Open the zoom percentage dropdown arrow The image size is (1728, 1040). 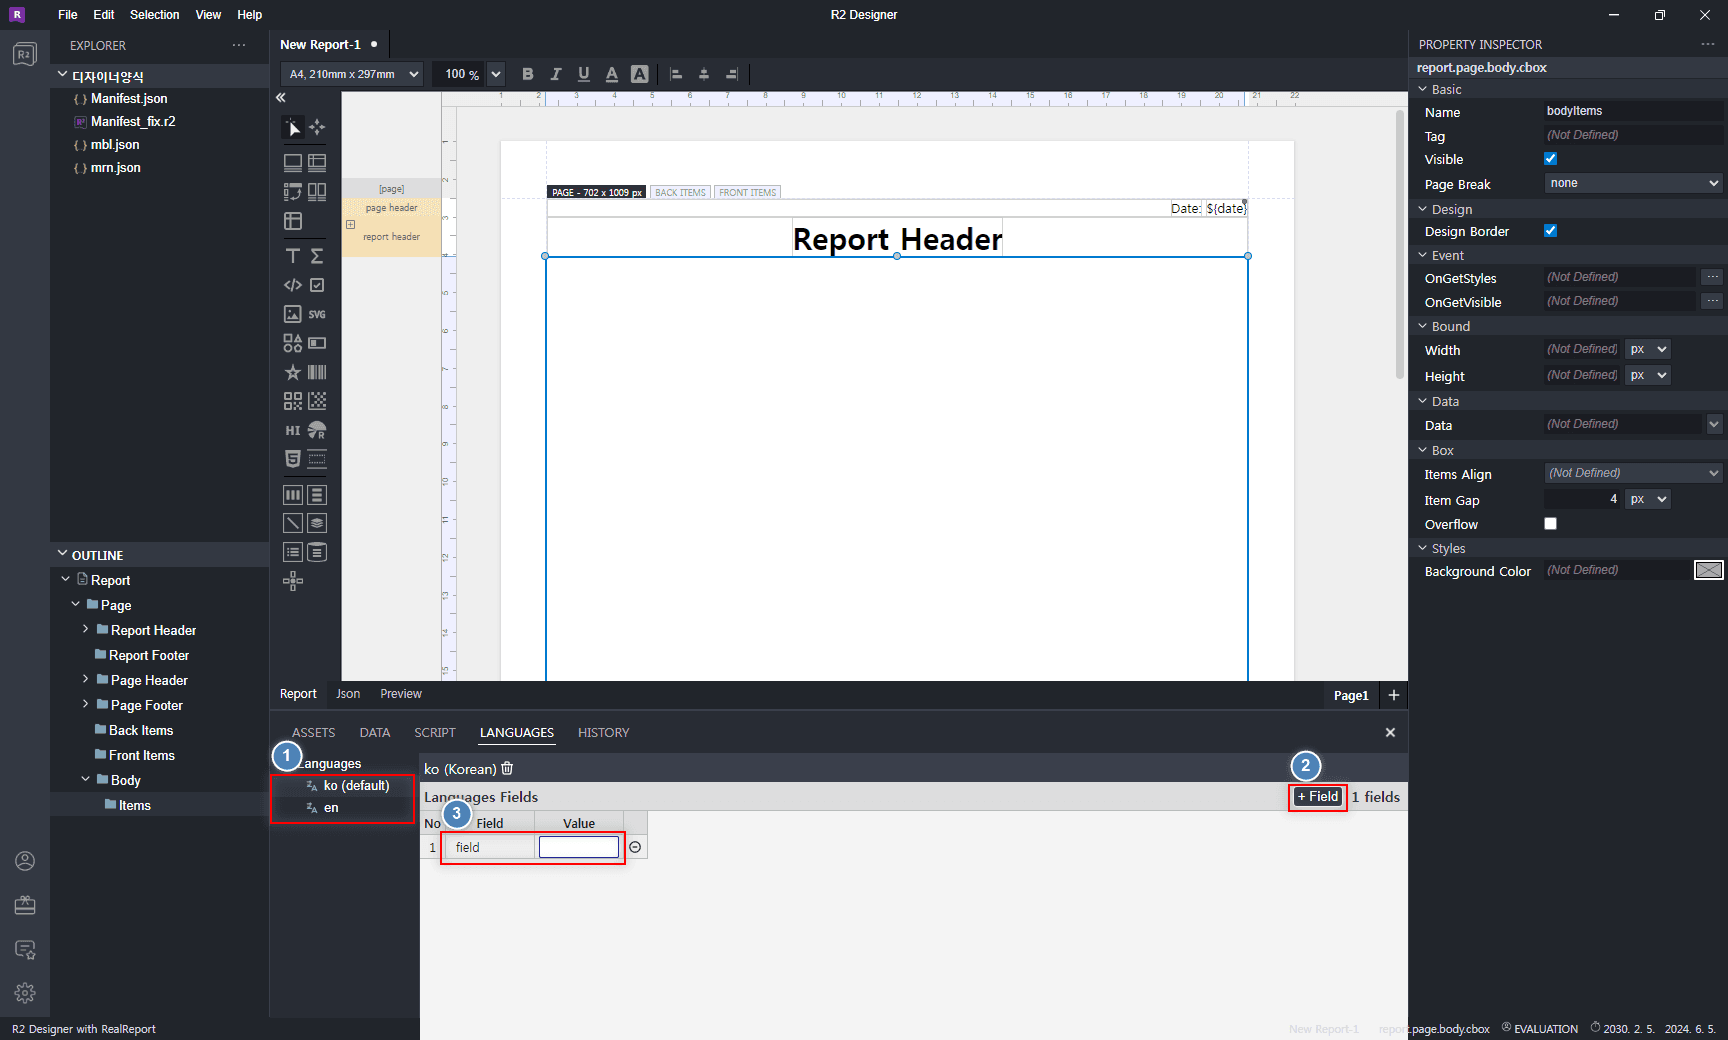496,74
